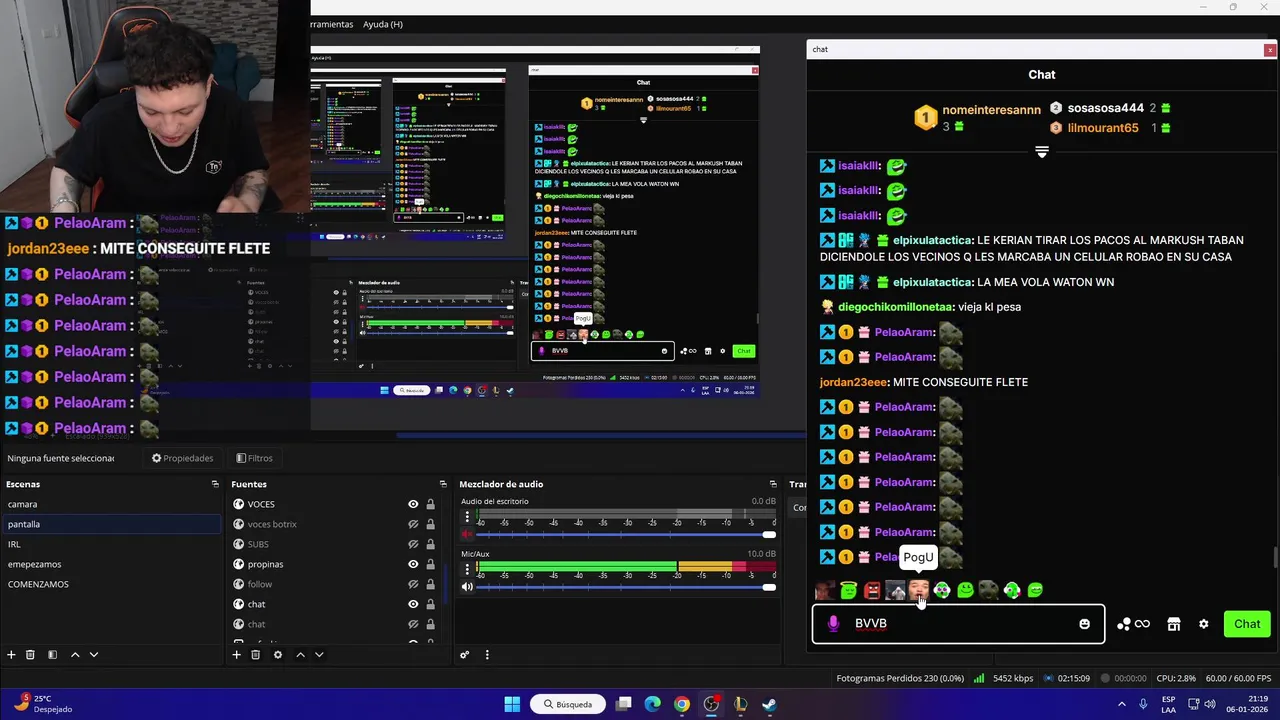Undock the Fuentes panel with its pop-out icon
The height and width of the screenshot is (720, 1280).
tap(443, 484)
